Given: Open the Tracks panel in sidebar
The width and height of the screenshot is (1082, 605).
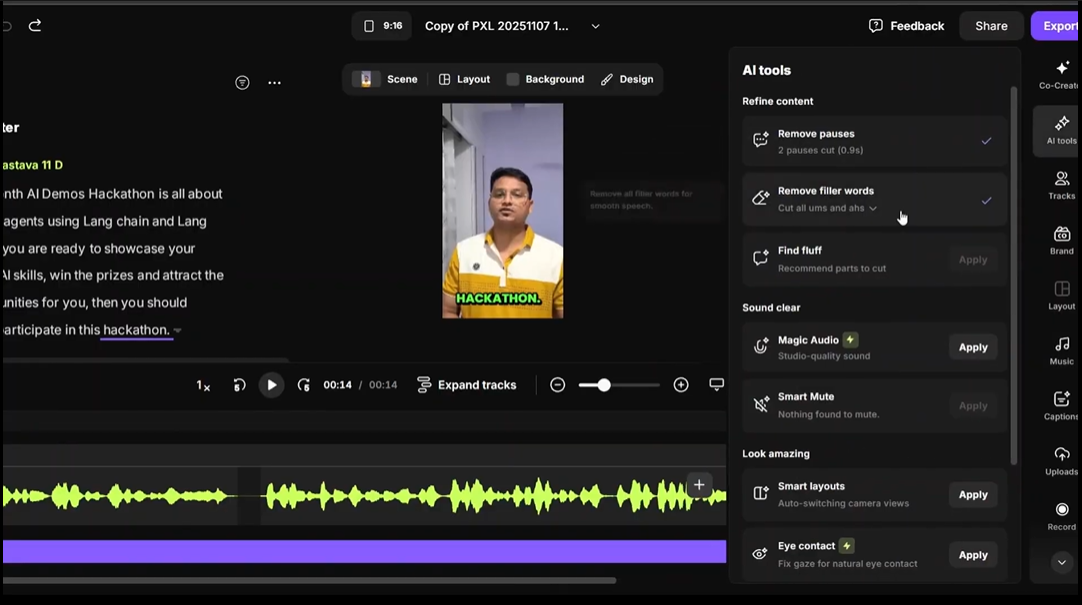Looking at the screenshot, I should point(1061,186).
